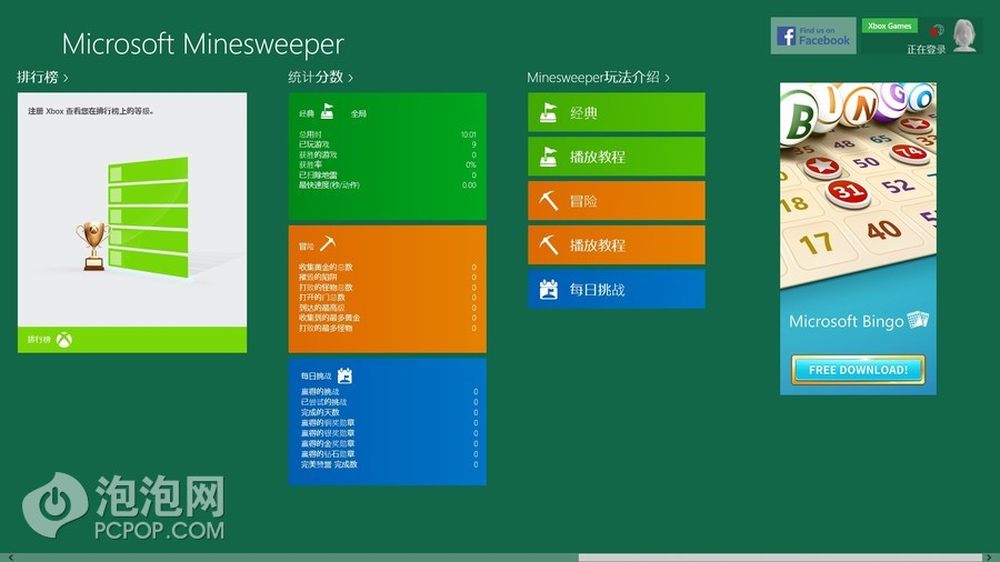Click the golden trophy icon

point(93,246)
